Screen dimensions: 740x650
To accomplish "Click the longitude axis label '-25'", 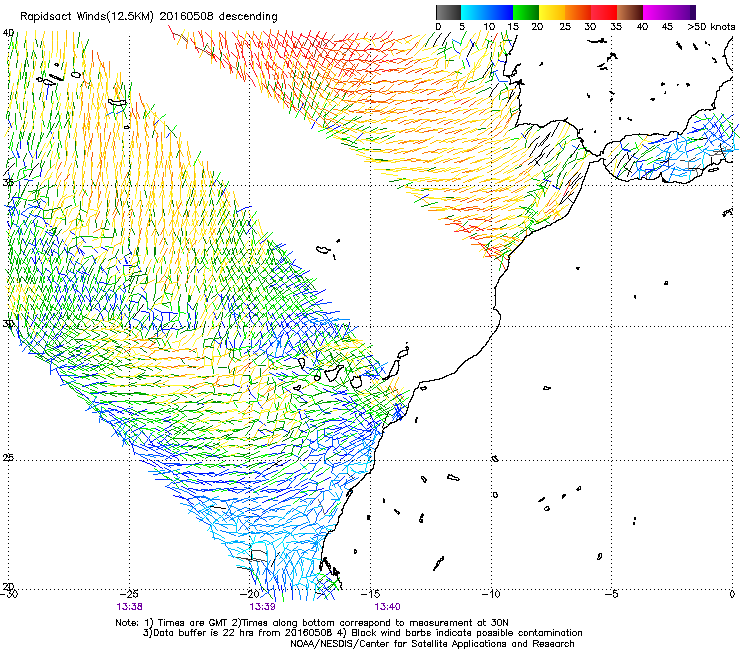I will point(129,594).
